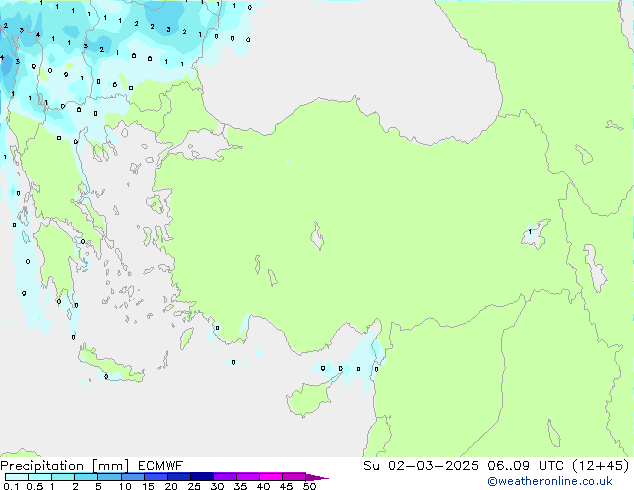
Task: Click the 10–15 mm legend swatch
Action: pyautogui.click(x=132, y=477)
